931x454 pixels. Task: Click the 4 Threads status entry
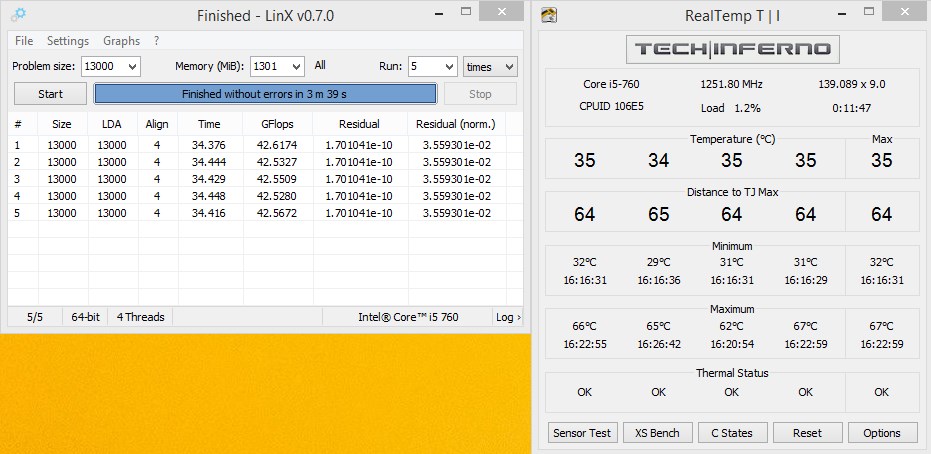pyautogui.click(x=140, y=317)
